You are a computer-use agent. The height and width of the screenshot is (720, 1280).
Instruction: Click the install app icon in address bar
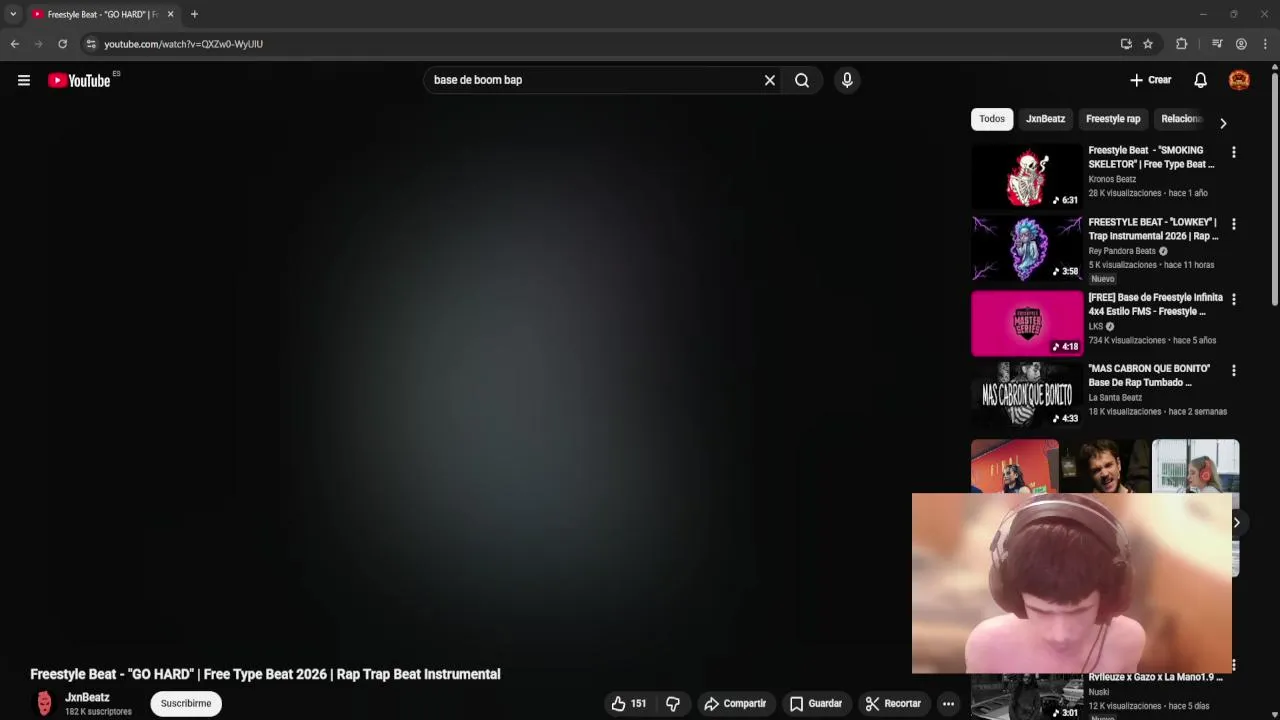pyautogui.click(x=1126, y=44)
